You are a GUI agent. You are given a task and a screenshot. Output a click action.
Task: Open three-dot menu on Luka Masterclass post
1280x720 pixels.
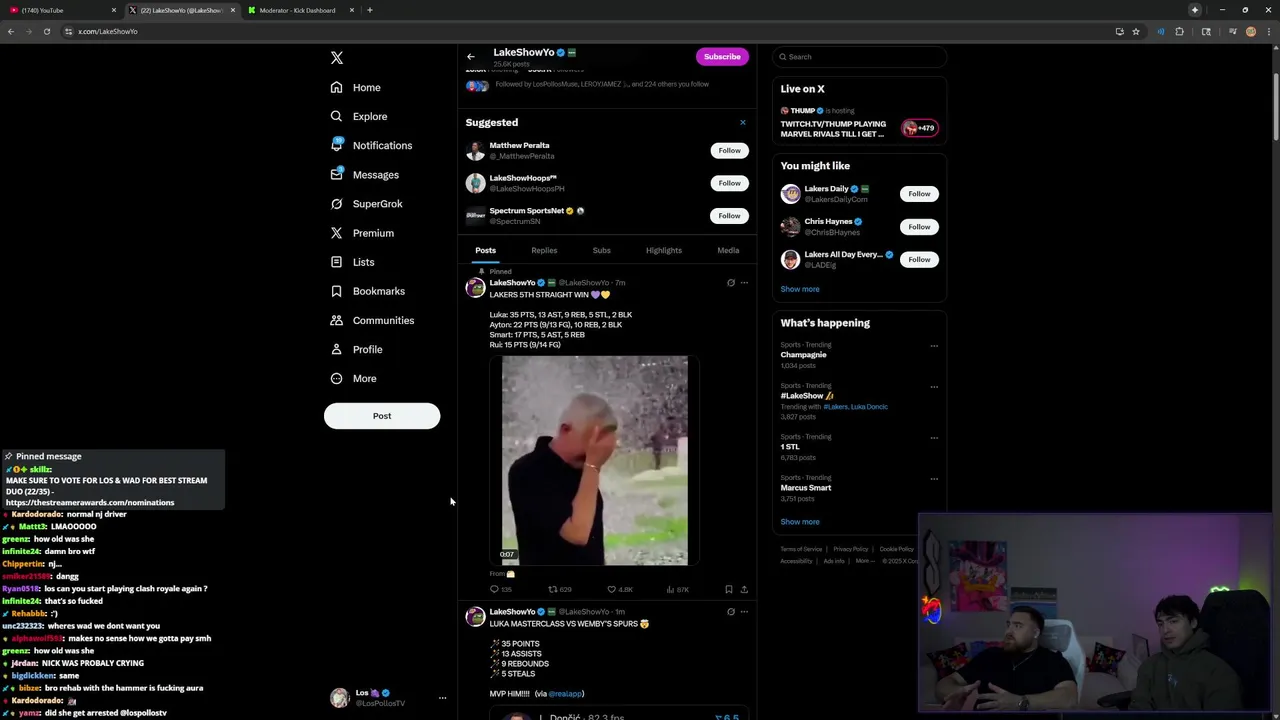(x=744, y=612)
